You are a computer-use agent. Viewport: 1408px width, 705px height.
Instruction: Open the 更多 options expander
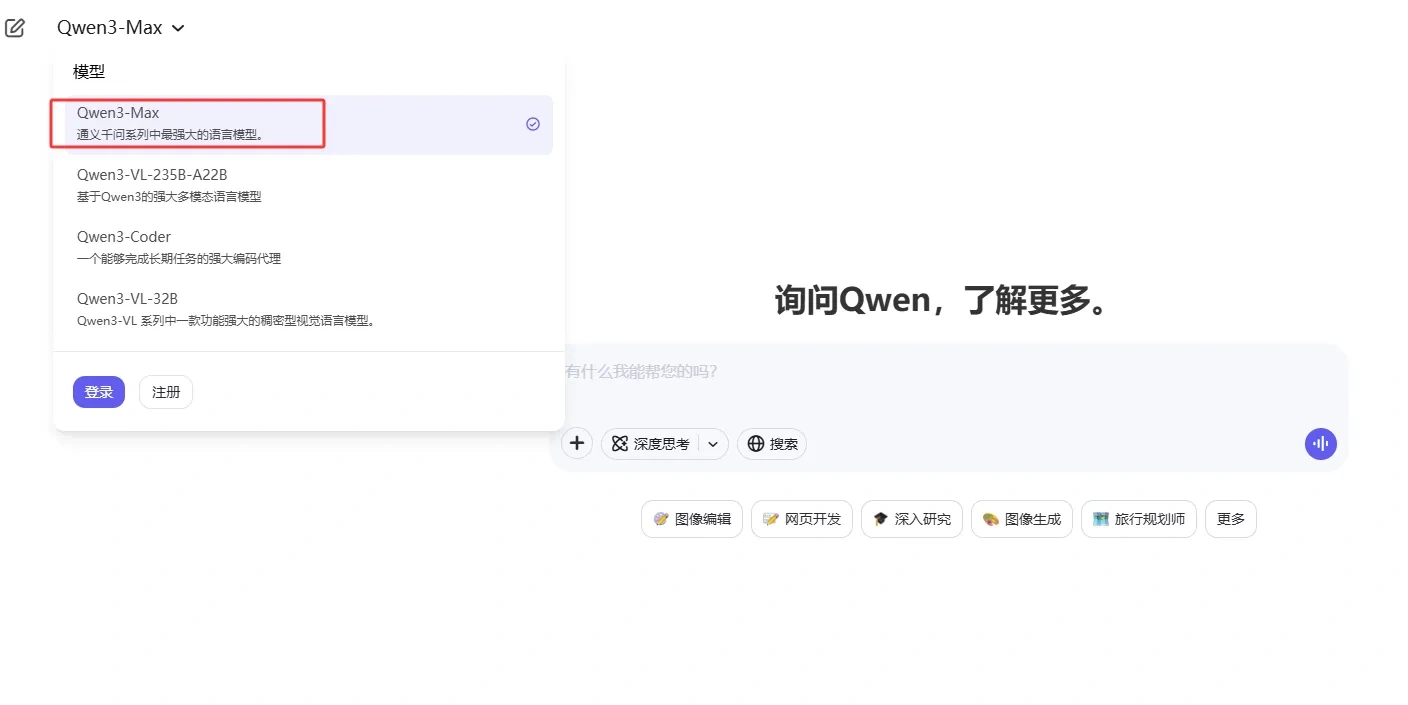[x=1230, y=518]
